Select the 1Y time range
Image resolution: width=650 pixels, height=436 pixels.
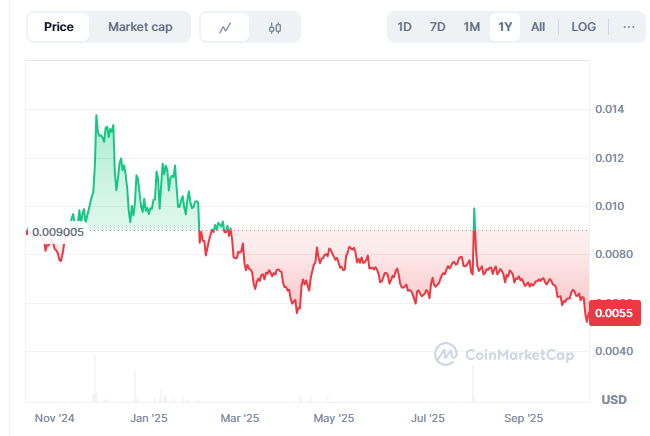point(505,27)
